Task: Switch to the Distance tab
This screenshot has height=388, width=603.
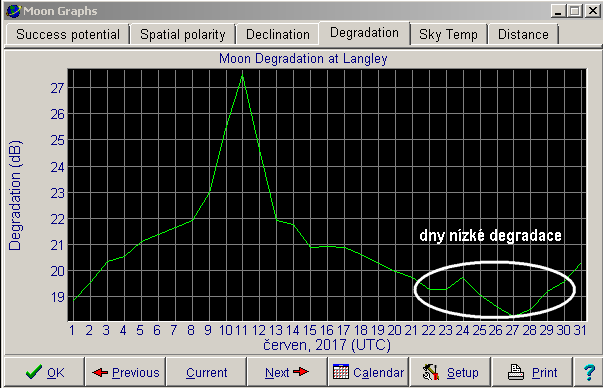Action: [x=523, y=34]
